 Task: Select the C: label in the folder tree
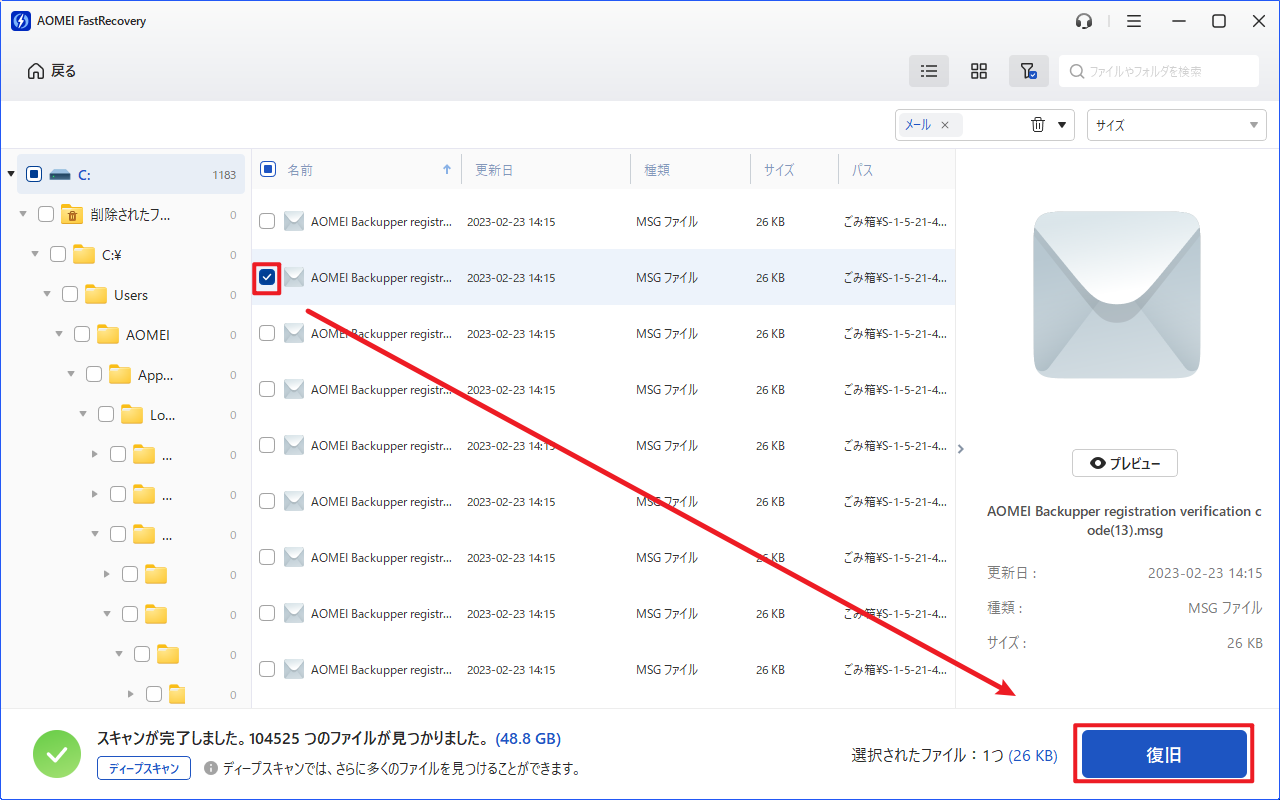point(85,175)
